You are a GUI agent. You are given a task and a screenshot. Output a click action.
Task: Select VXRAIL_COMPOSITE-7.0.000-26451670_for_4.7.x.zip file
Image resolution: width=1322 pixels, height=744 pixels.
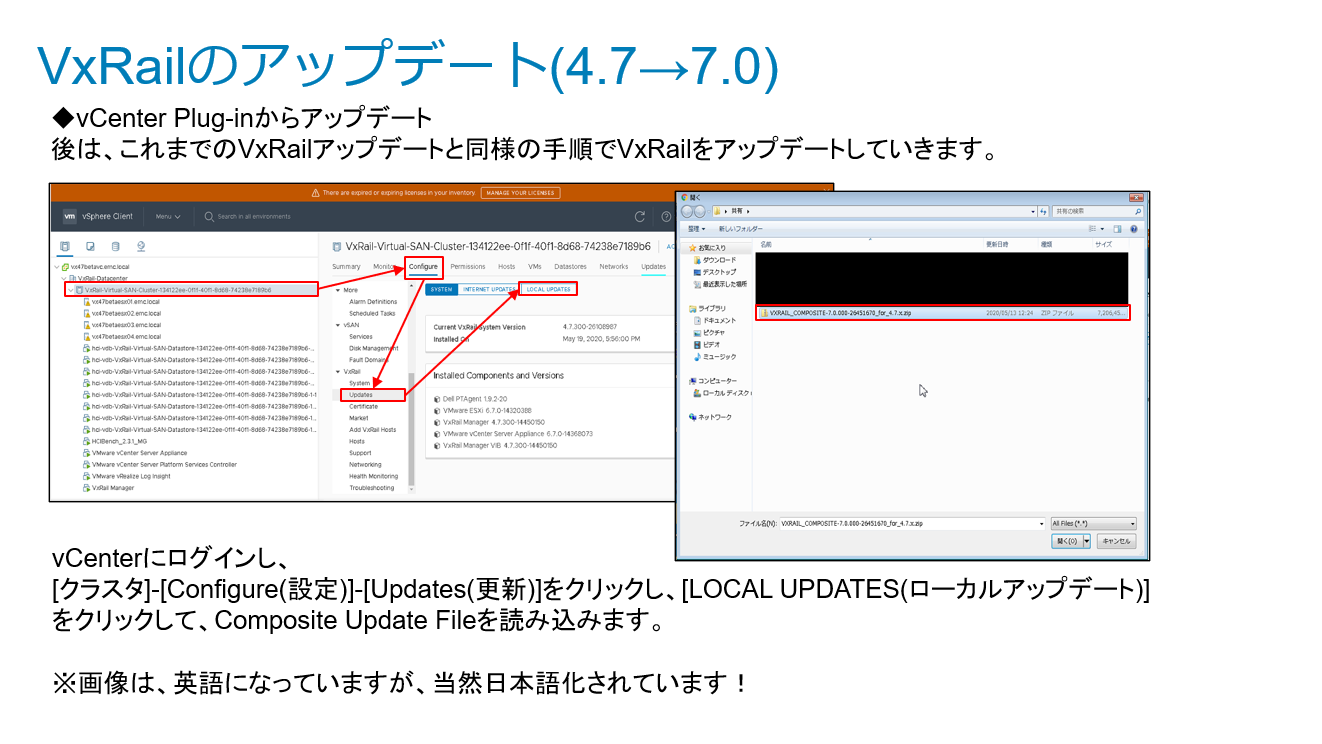click(943, 313)
